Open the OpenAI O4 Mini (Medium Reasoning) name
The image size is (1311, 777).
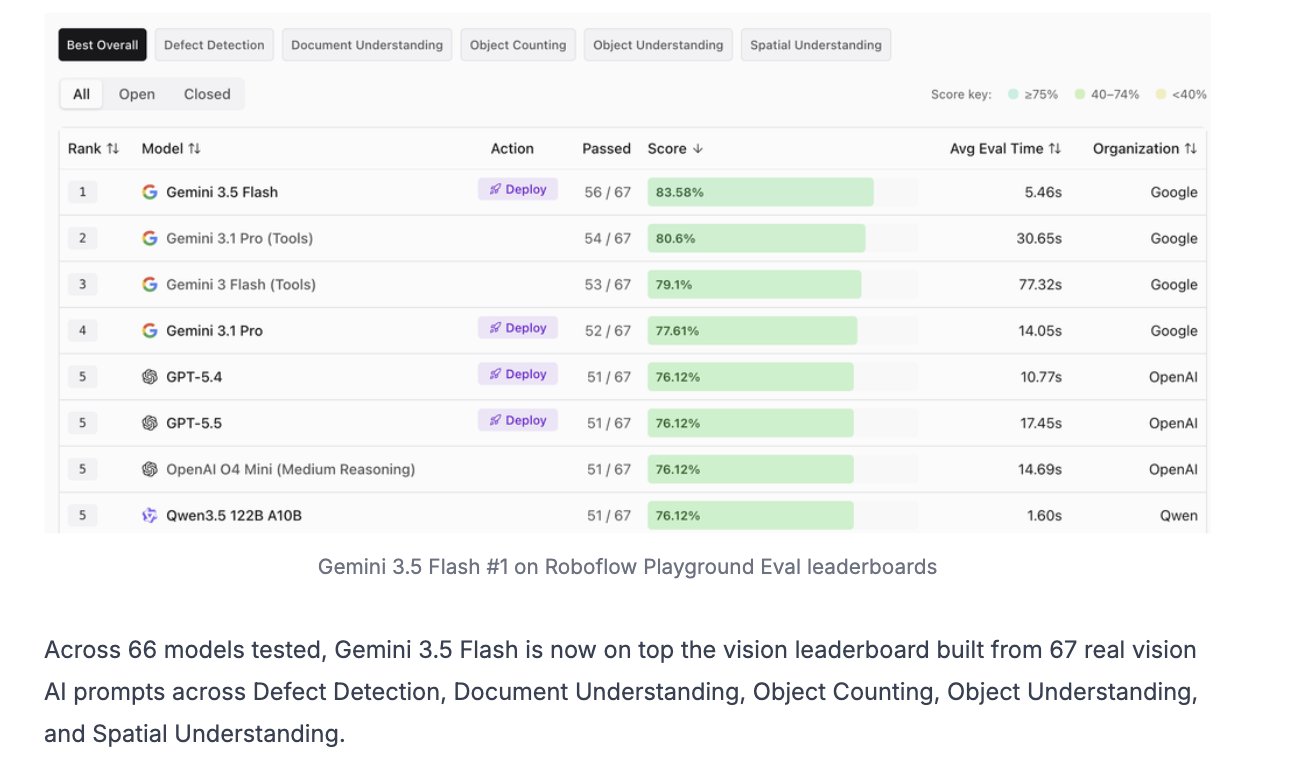pyautogui.click(x=291, y=469)
